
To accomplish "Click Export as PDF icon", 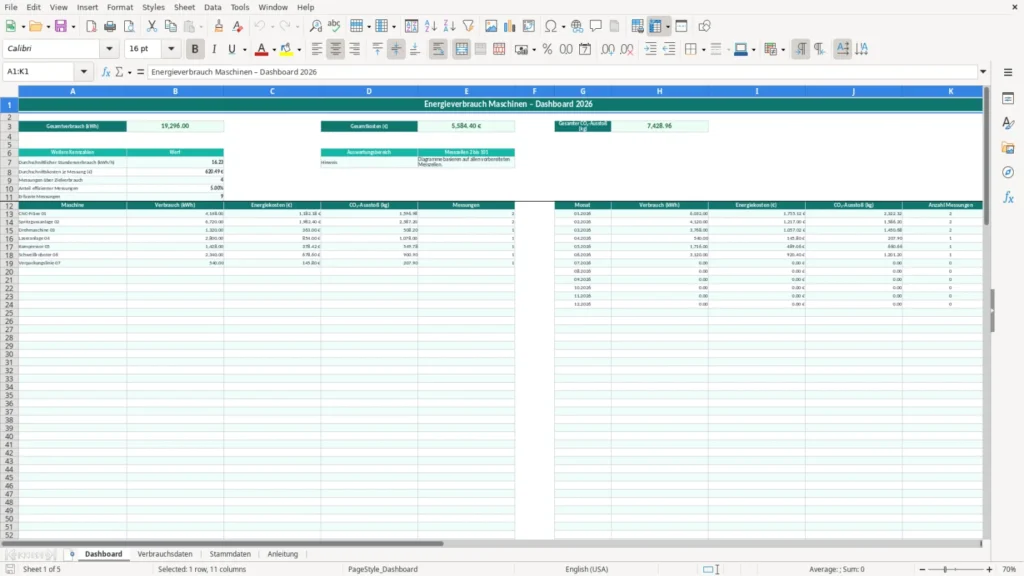I will click(x=91, y=26).
